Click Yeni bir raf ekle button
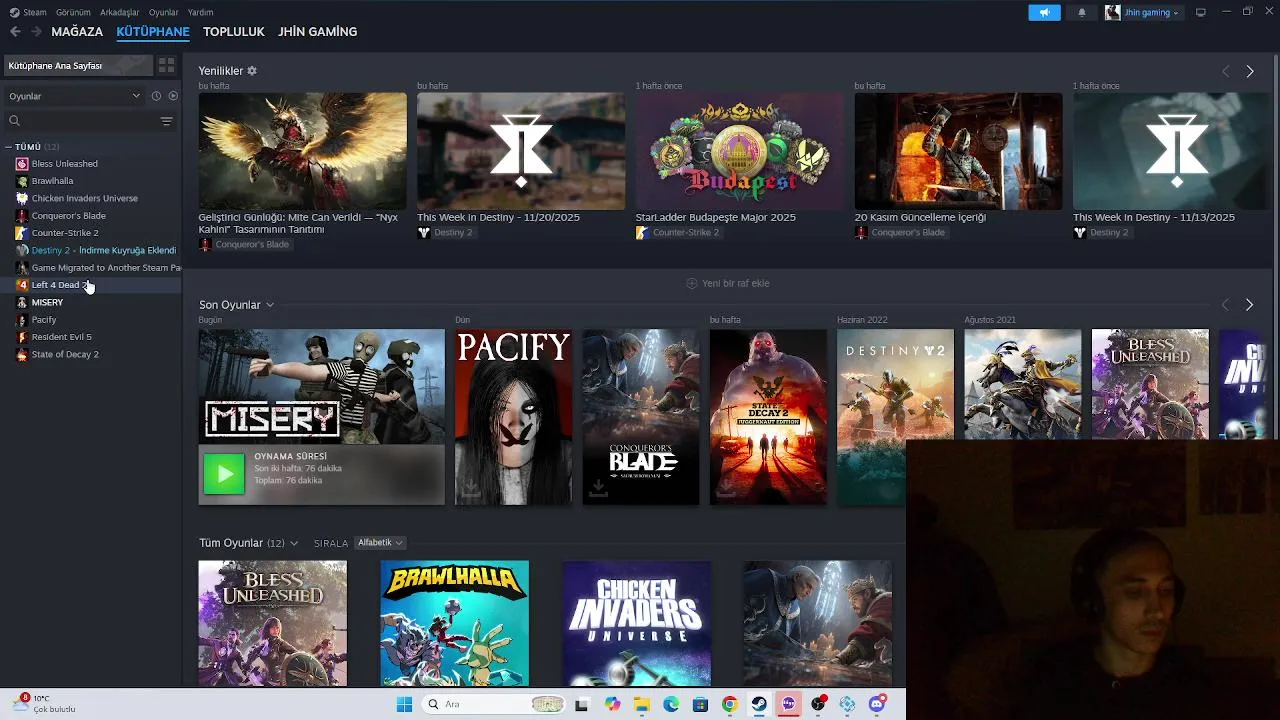Viewport: 1280px width, 720px height. click(x=728, y=283)
